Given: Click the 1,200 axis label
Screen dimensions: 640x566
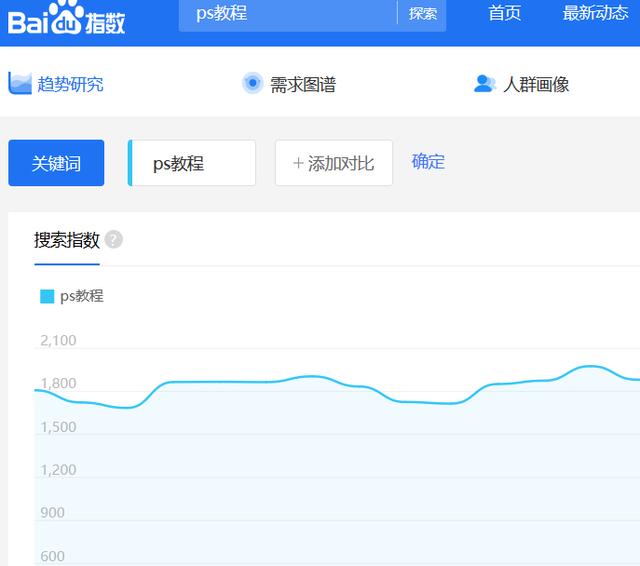Looking at the screenshot, I should pos(58,470).
